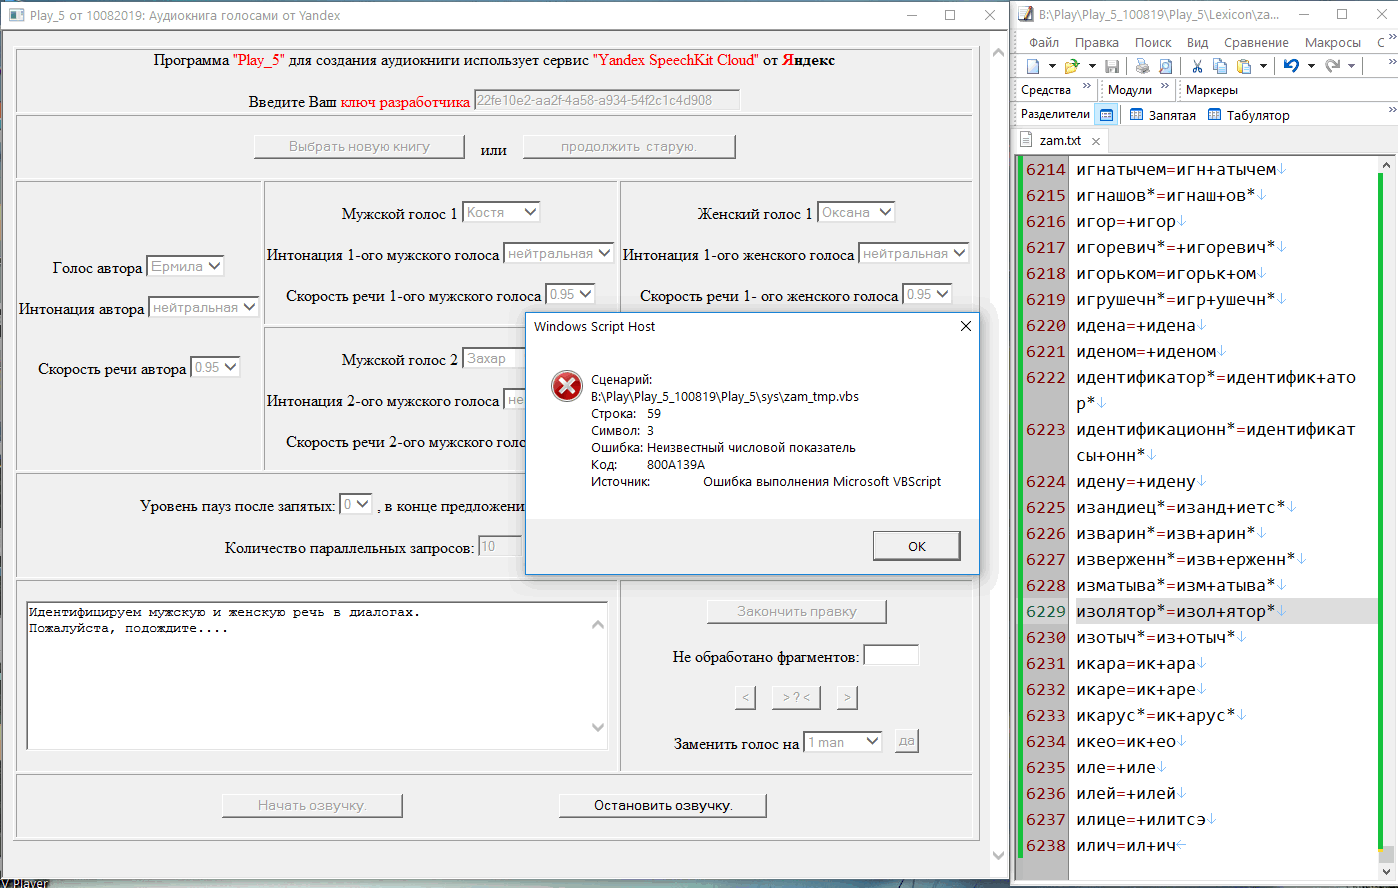
Task: Click the Paste clipboard icon
Action: [x=1243, y=66]
